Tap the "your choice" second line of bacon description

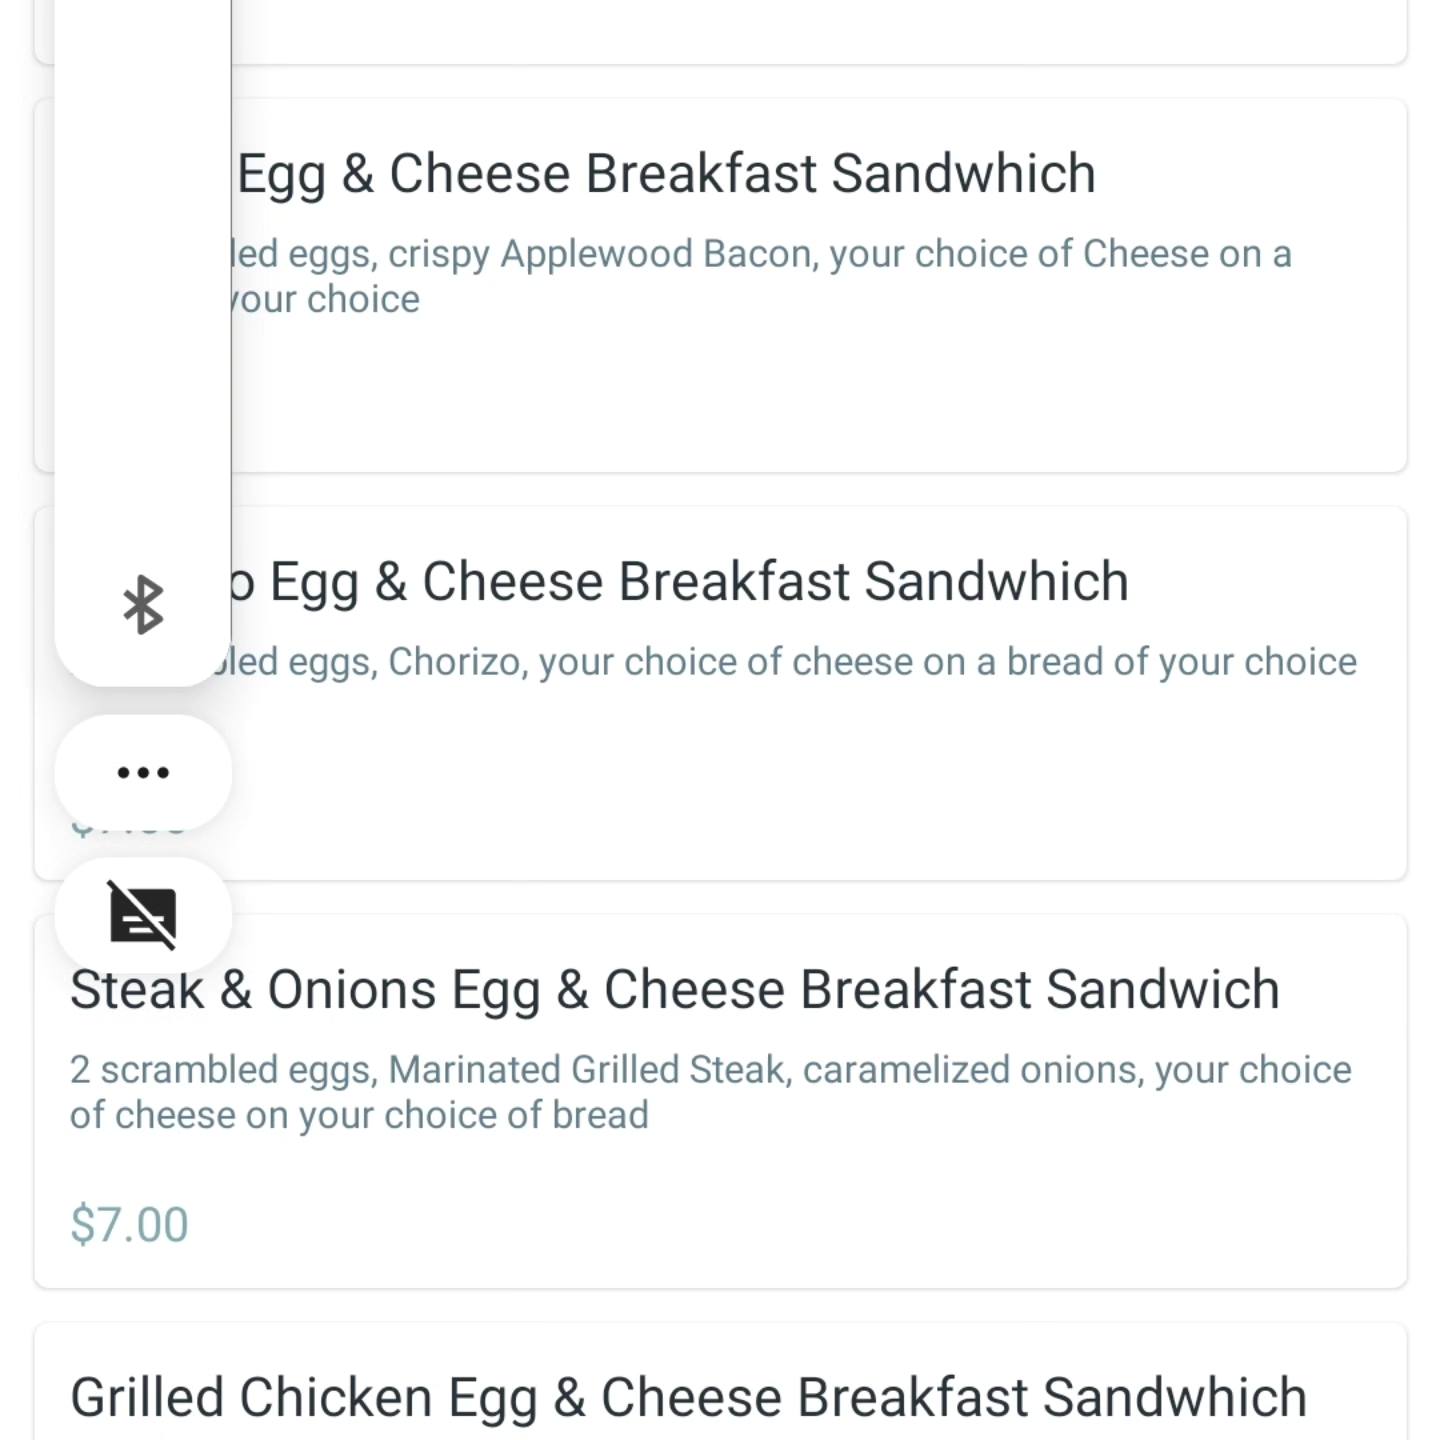tap(325, 299)
